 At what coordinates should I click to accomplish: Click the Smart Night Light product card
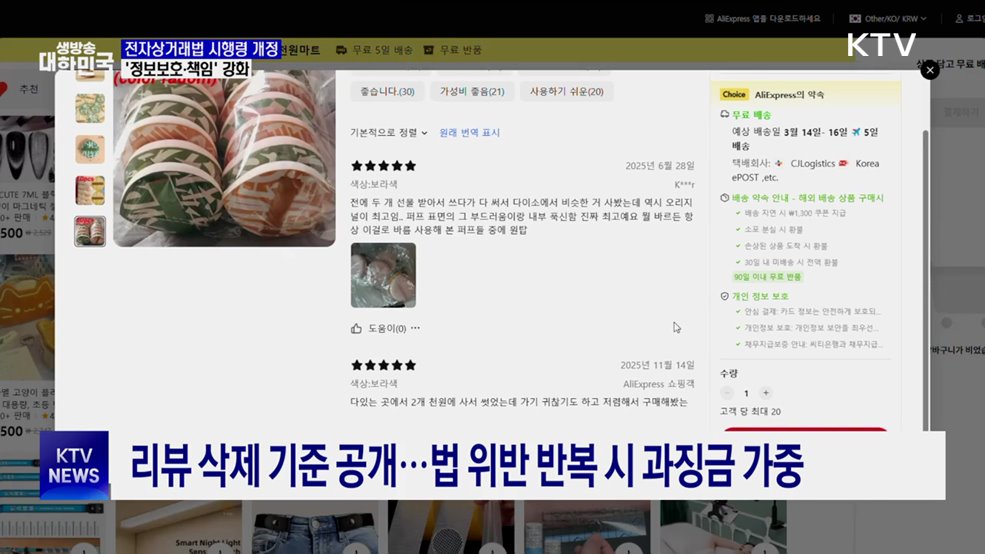178,527
